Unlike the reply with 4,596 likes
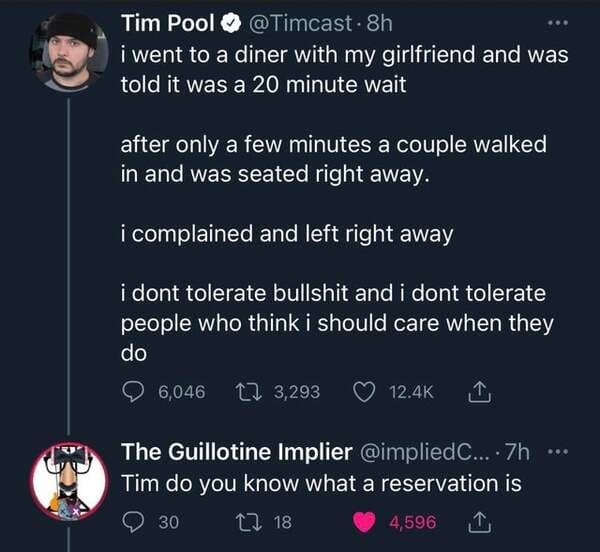This screenshot has width=600, height=552. tap(364, 522)
